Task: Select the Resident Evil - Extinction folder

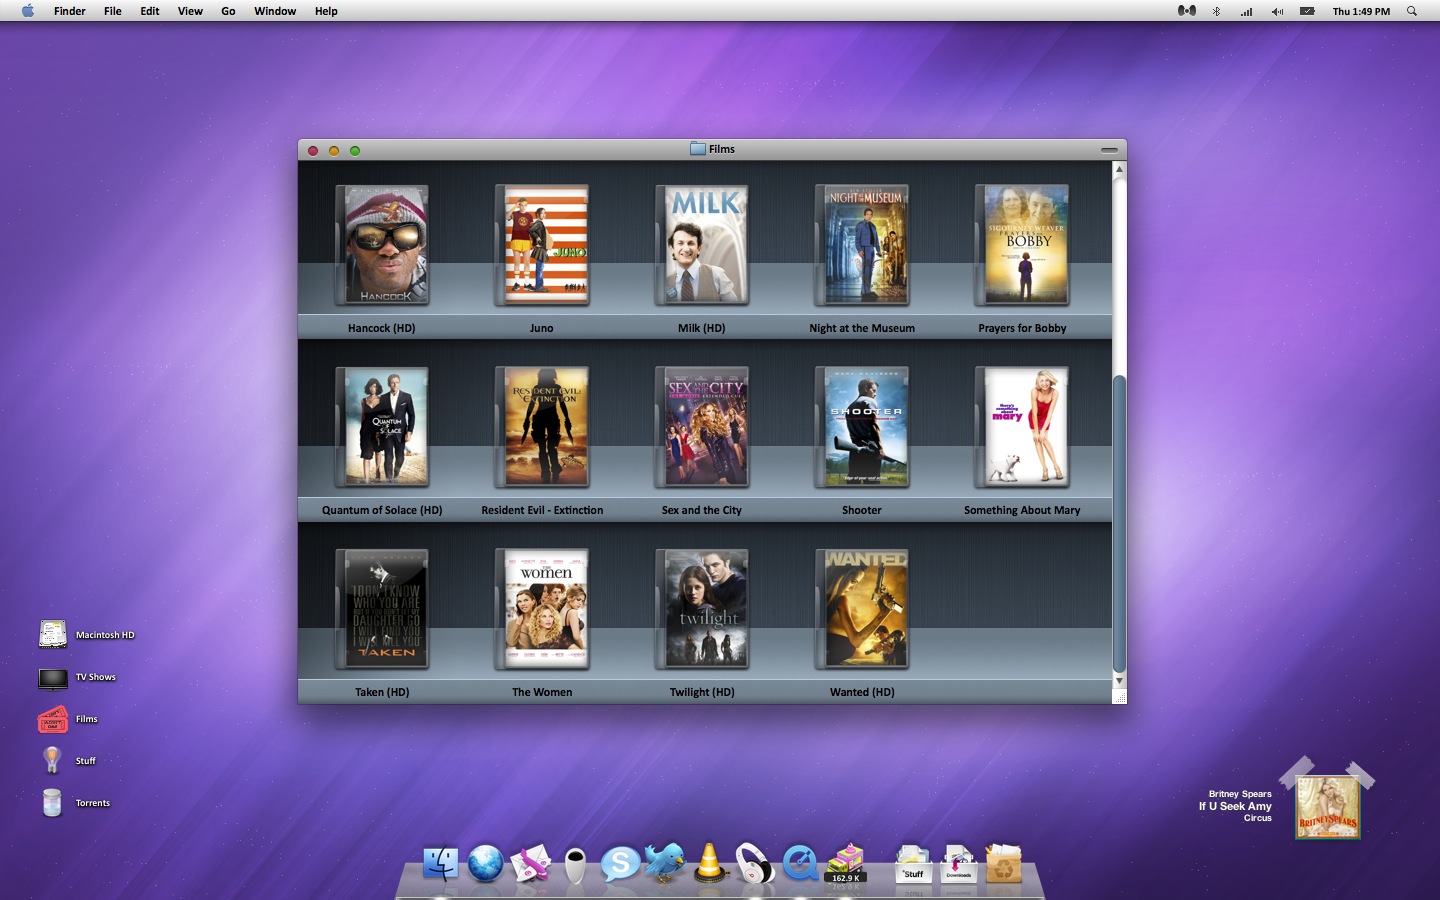Action: click(x=542, y=428)
